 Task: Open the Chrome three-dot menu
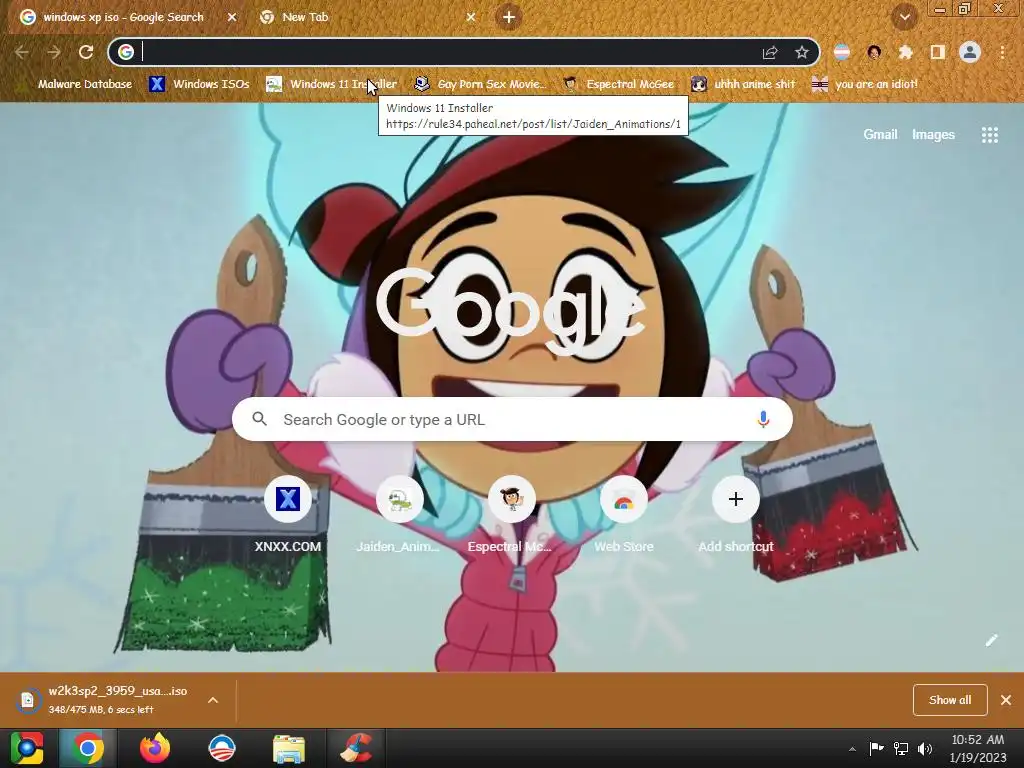pyautogui.click(x=1002, y=52)
